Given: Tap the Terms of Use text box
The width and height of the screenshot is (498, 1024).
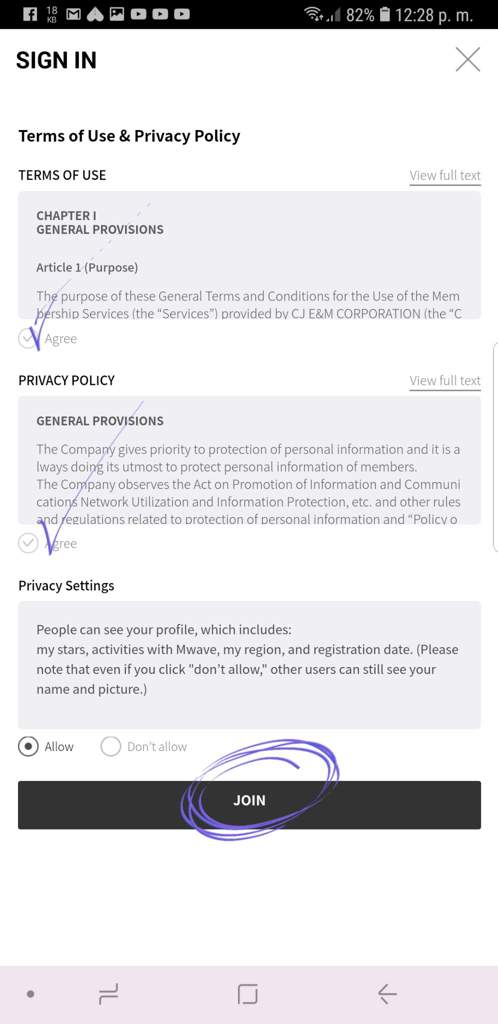Looking at the screenshot, I should point(249,255).
